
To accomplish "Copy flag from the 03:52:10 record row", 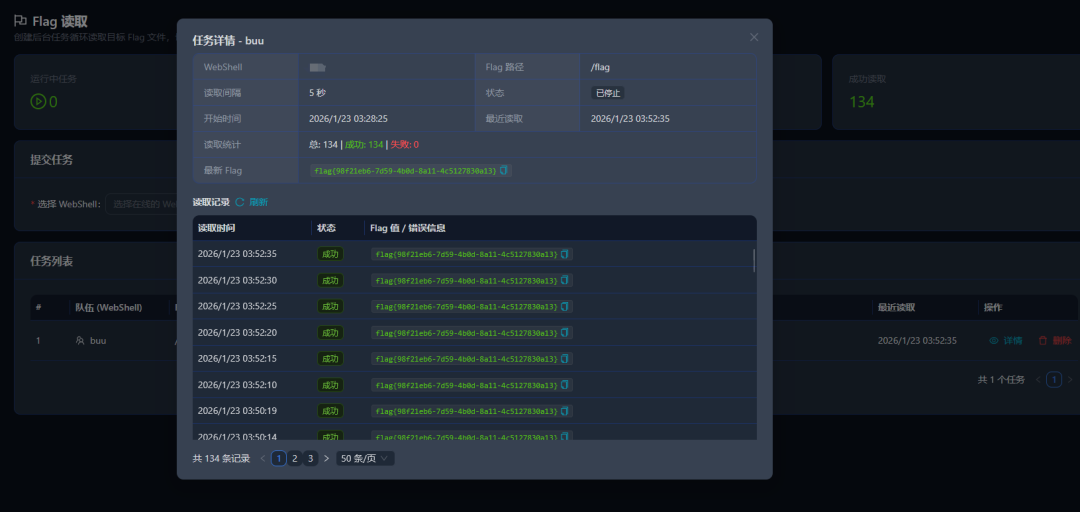I will (565, 384).
